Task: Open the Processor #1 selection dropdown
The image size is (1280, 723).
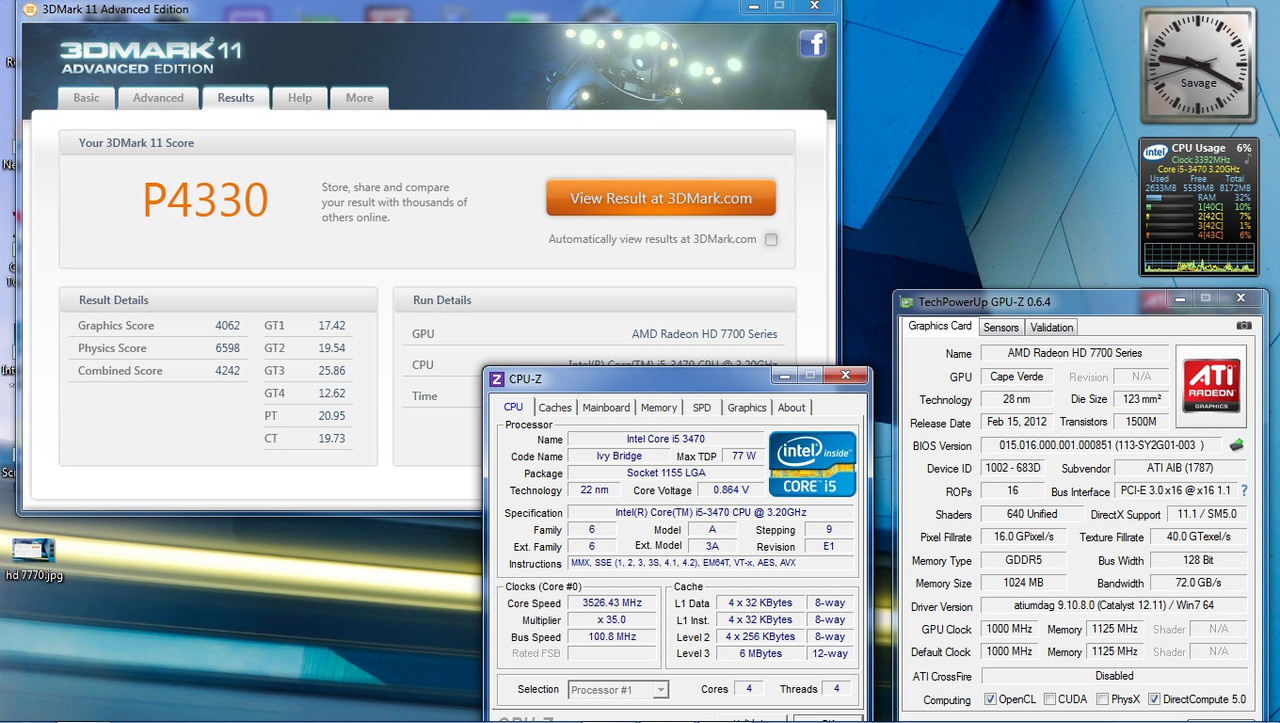Action: [618, 689]
